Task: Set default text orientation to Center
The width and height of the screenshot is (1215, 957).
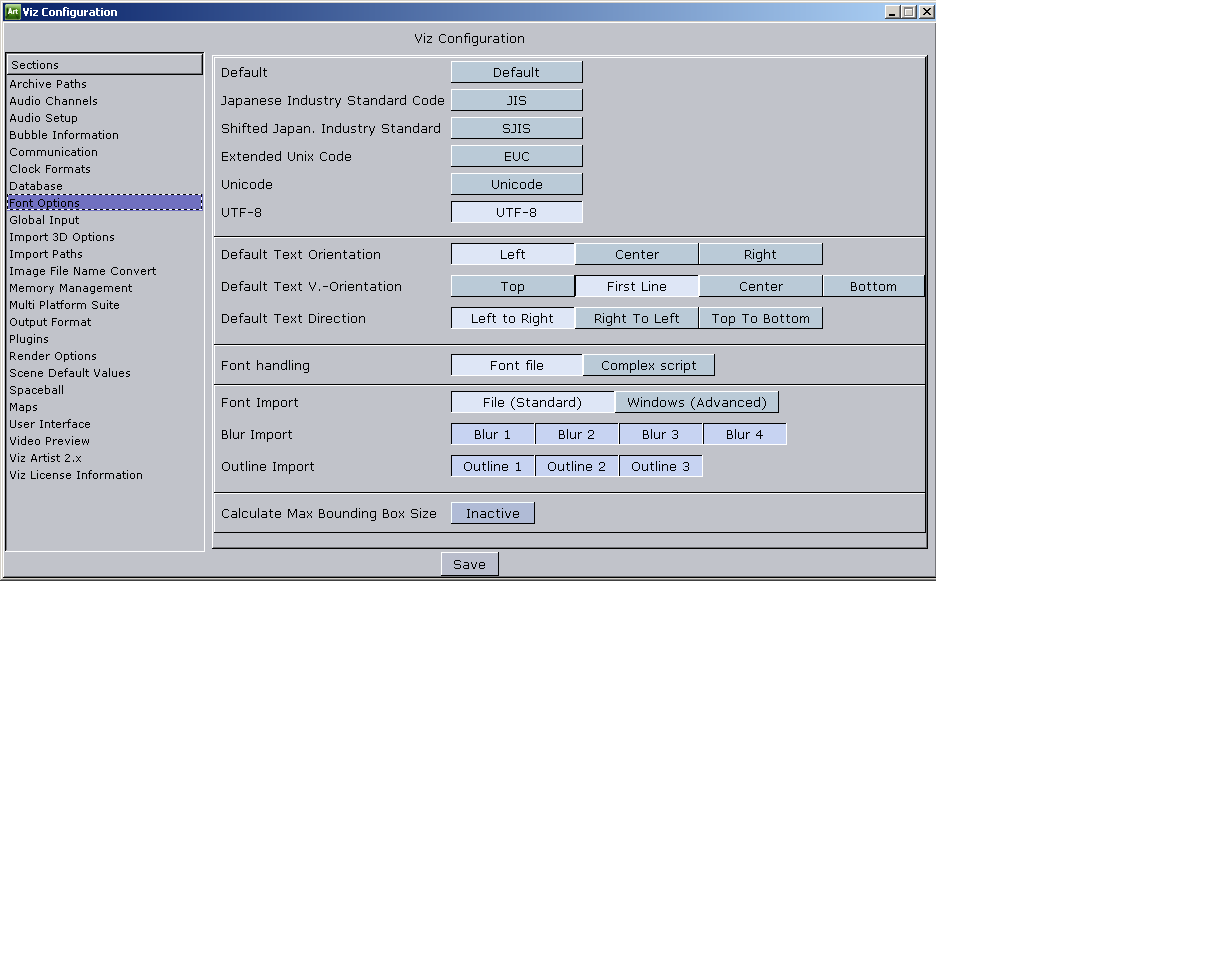Action: (x=637, y=253)
